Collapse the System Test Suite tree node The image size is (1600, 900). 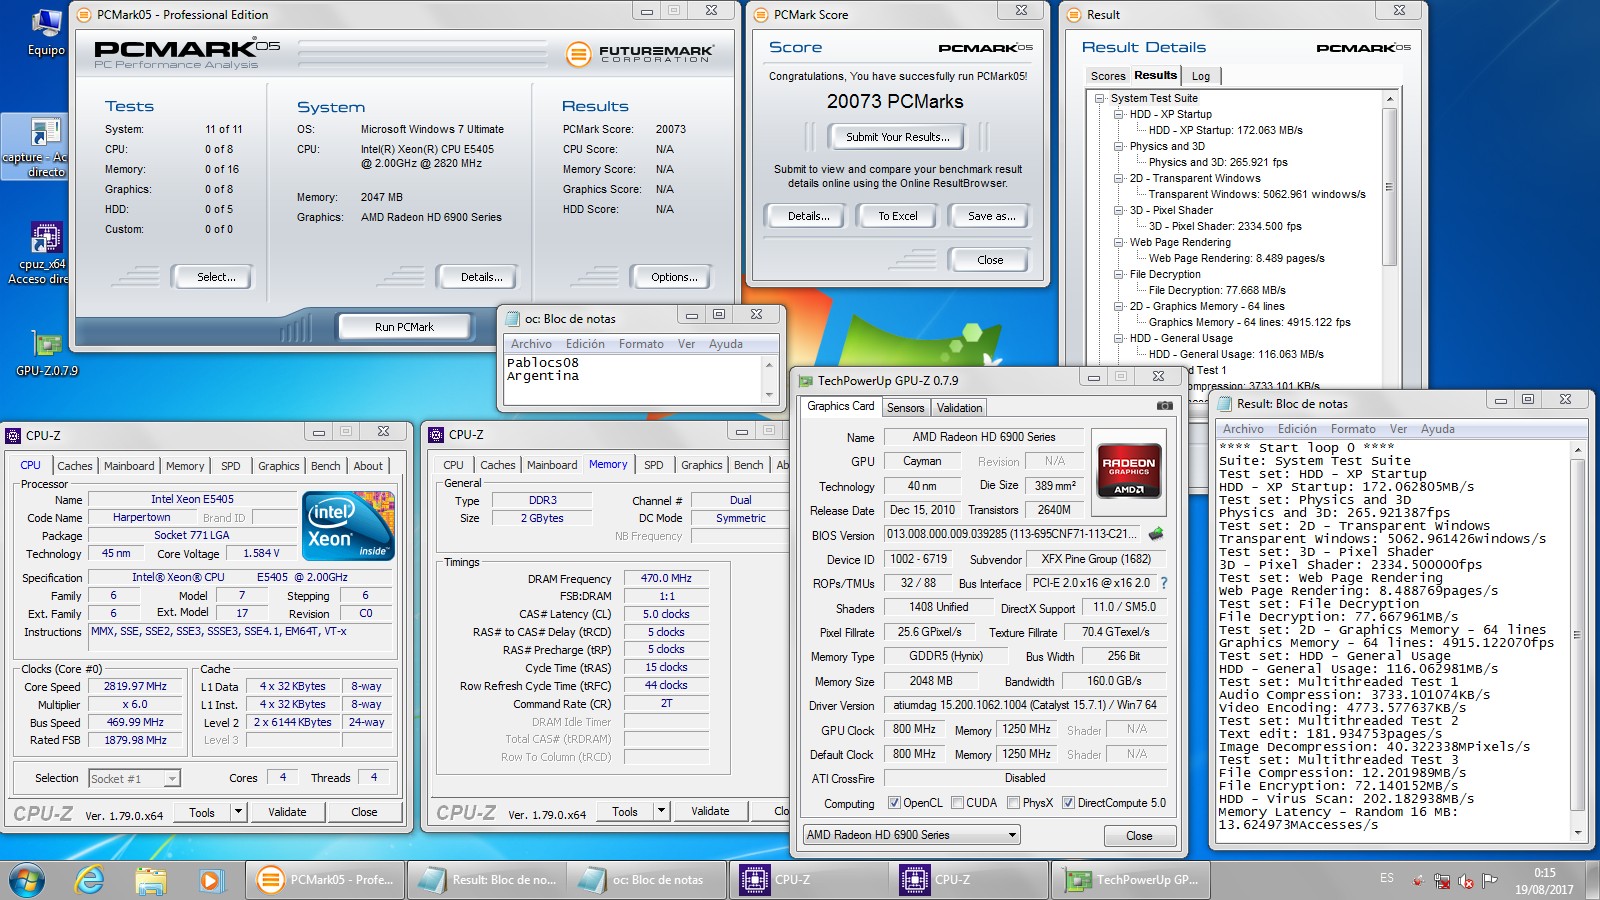[x=1100, y=98]
